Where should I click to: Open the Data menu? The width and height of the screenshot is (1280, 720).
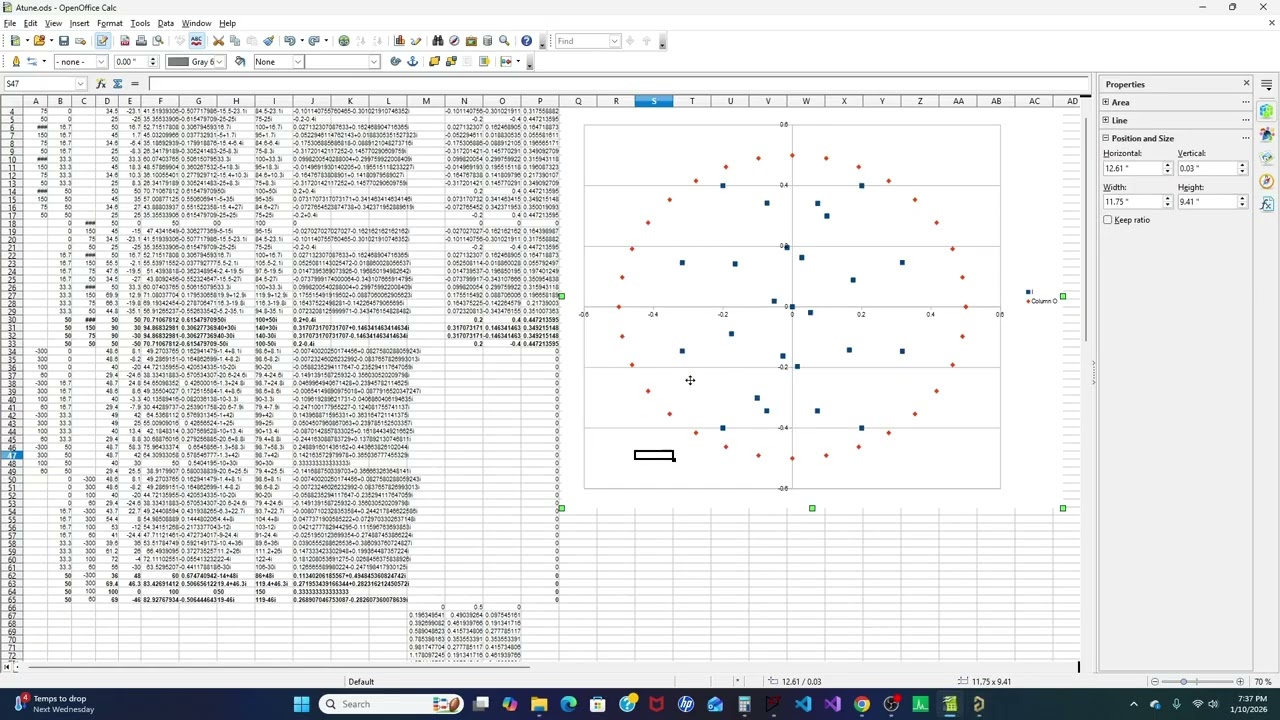[x=165, y=23]
